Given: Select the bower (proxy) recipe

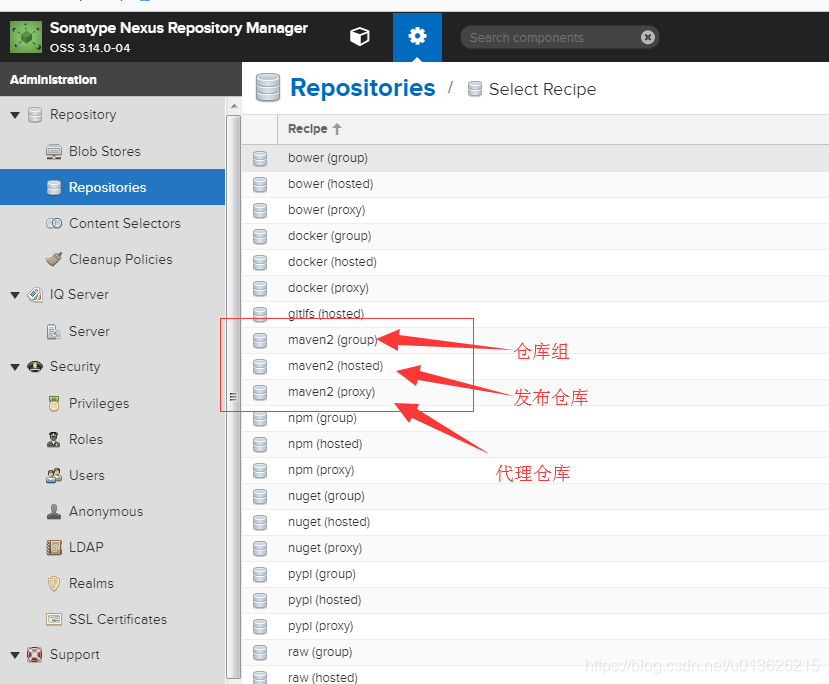Looking at the screenshot, I should pos(535,210).
